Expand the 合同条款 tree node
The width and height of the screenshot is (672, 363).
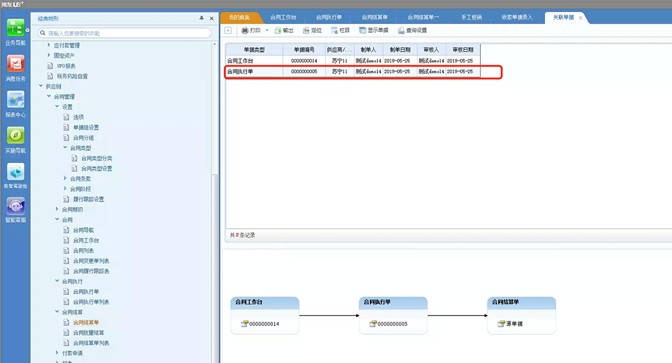click(65, 179)
